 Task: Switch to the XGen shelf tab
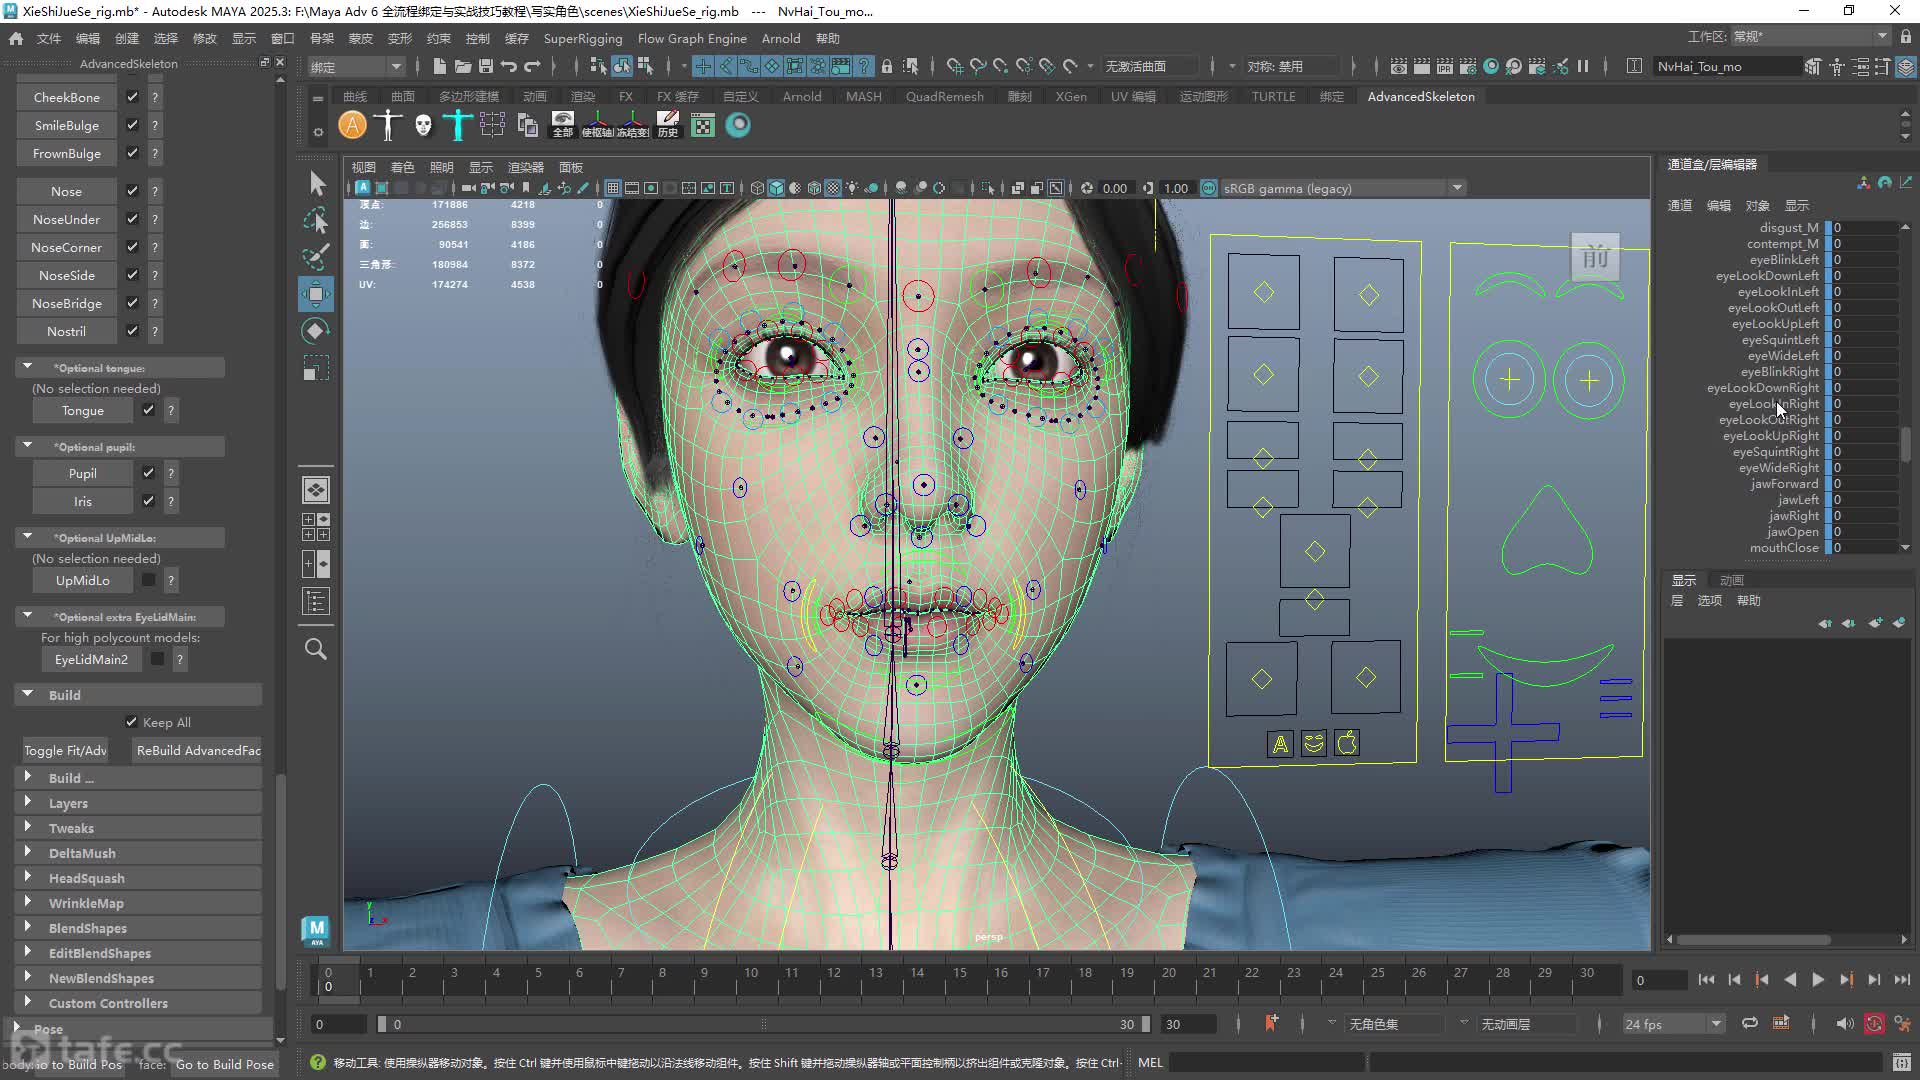[x=1070, y=97]
